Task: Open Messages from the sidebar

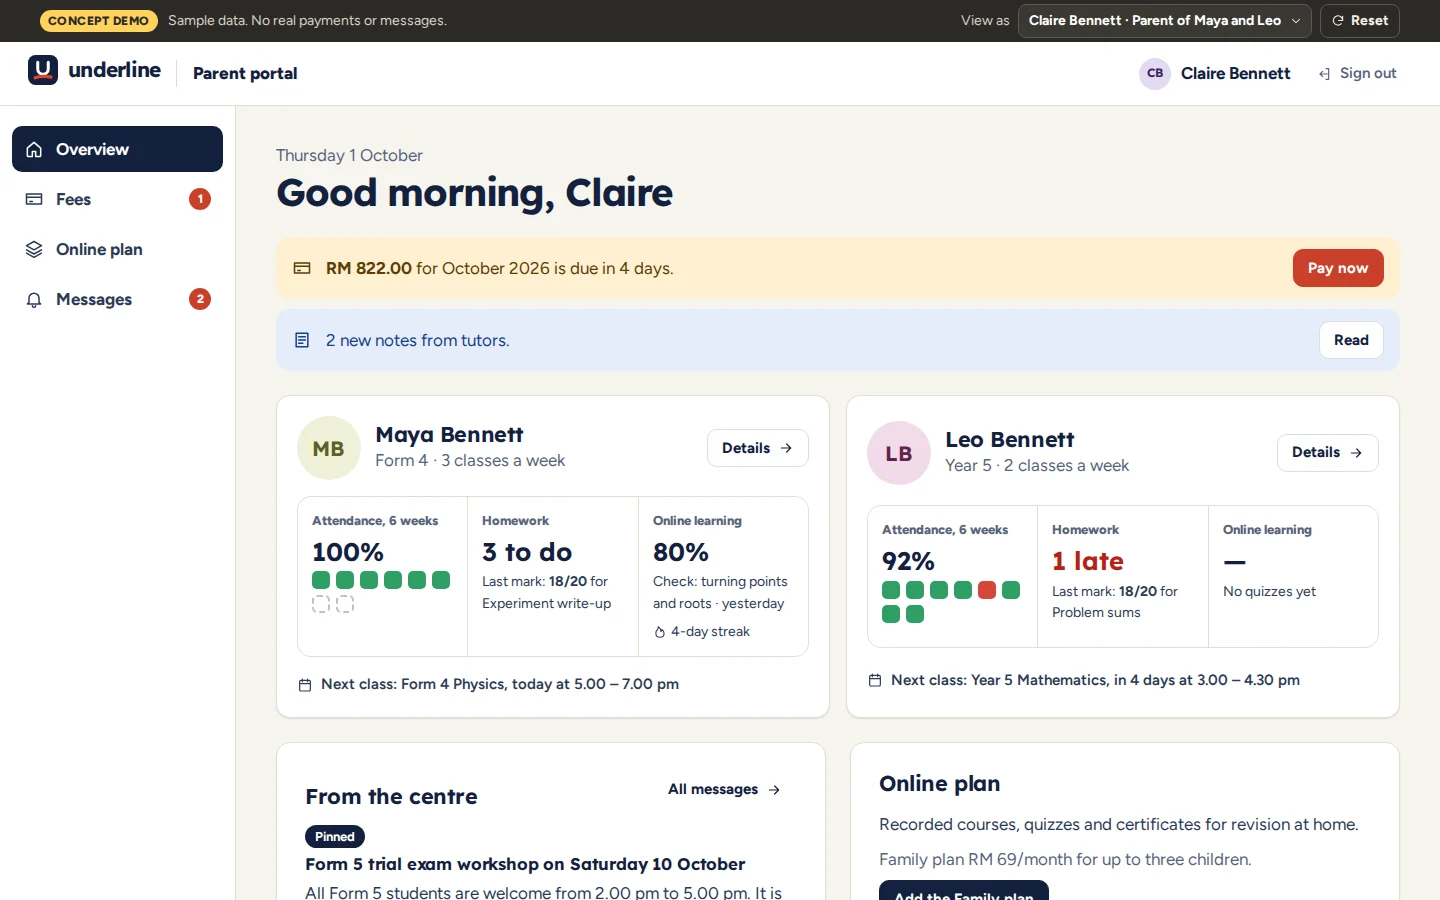Action: (117, 299)
